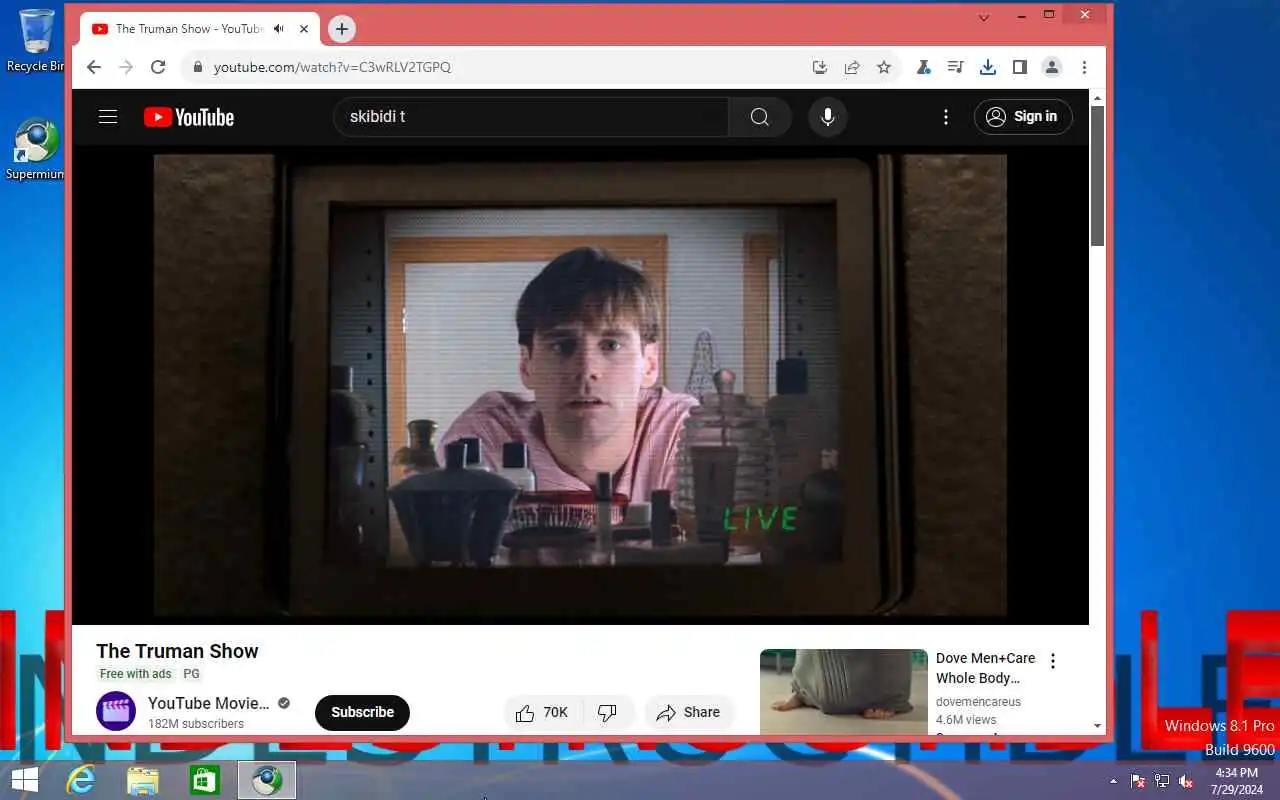Toggle the browser side panel
Viewport: 1280px width, 800px height.
pyautogui.click(x=1020, y=67)
